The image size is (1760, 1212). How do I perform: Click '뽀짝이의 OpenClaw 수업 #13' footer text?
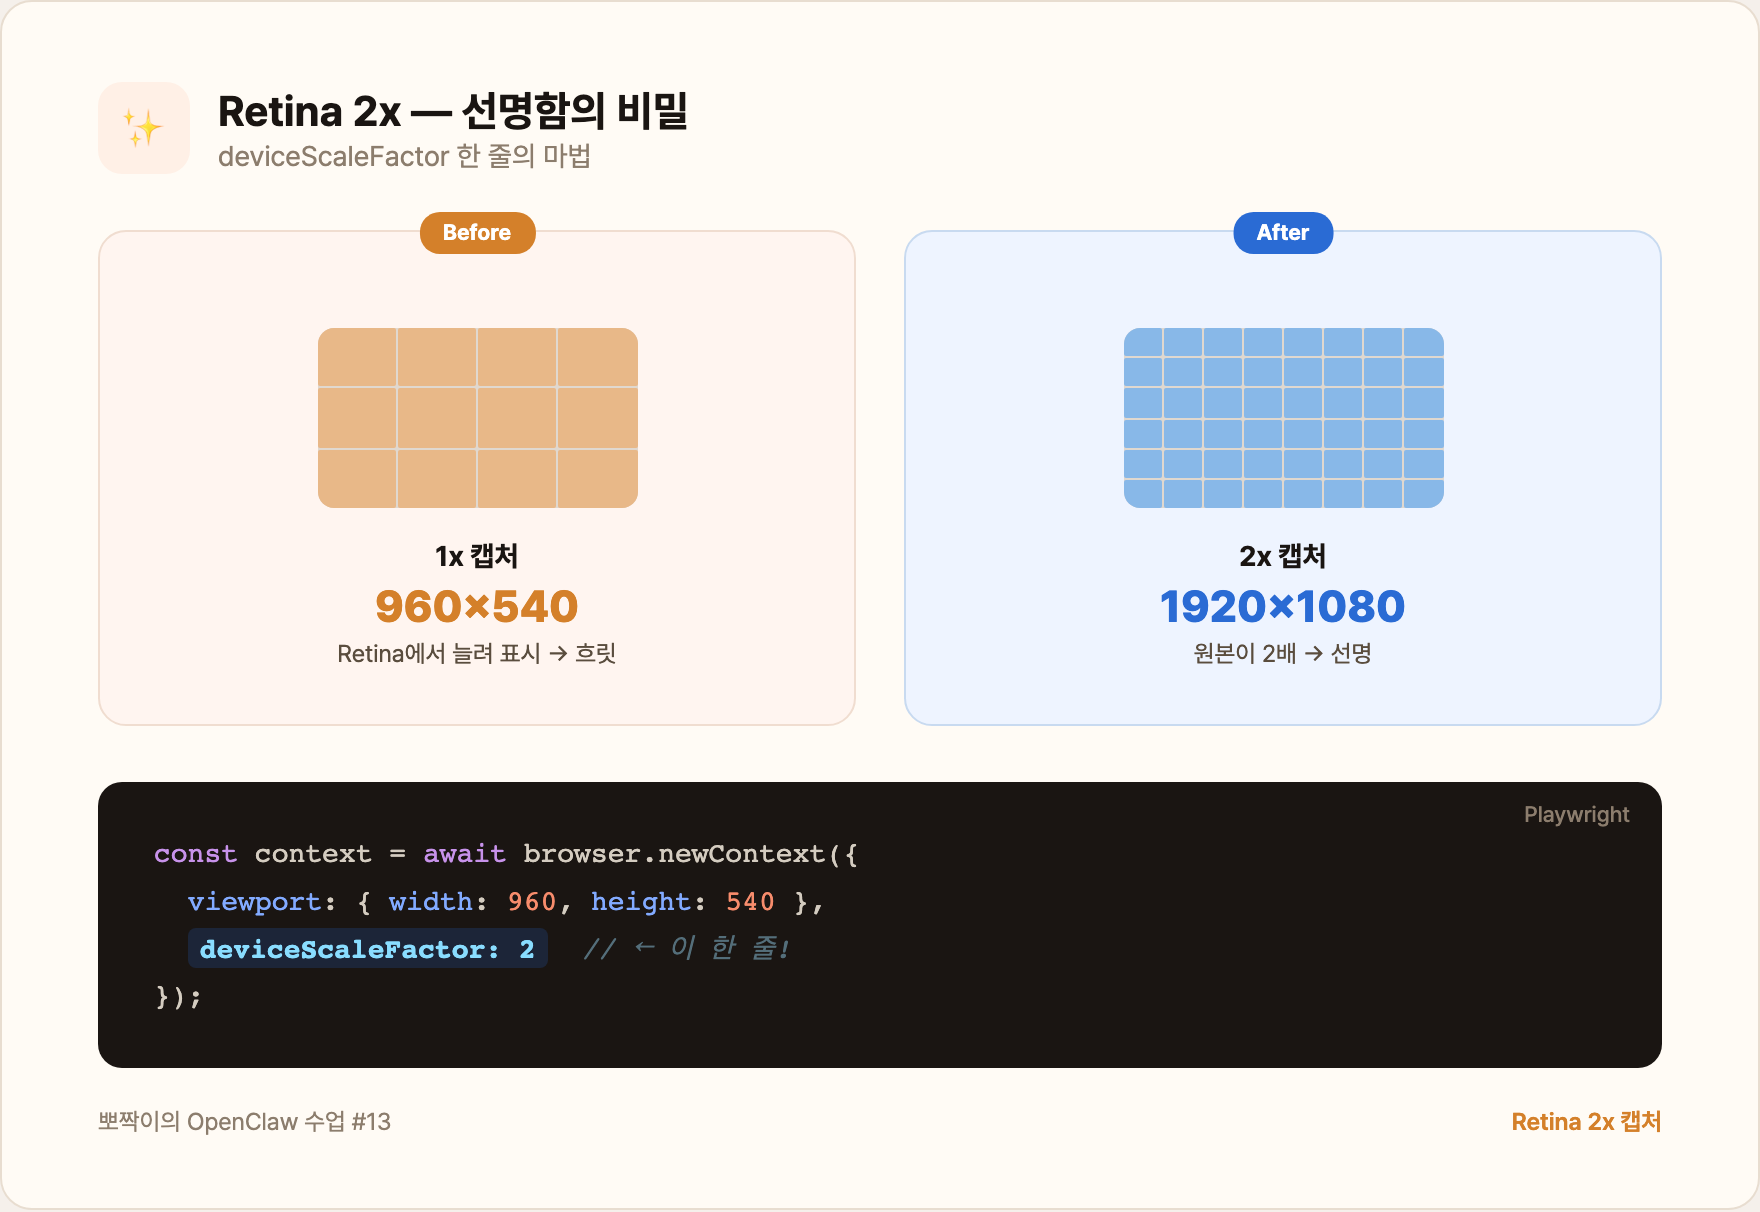(244, 1122)
